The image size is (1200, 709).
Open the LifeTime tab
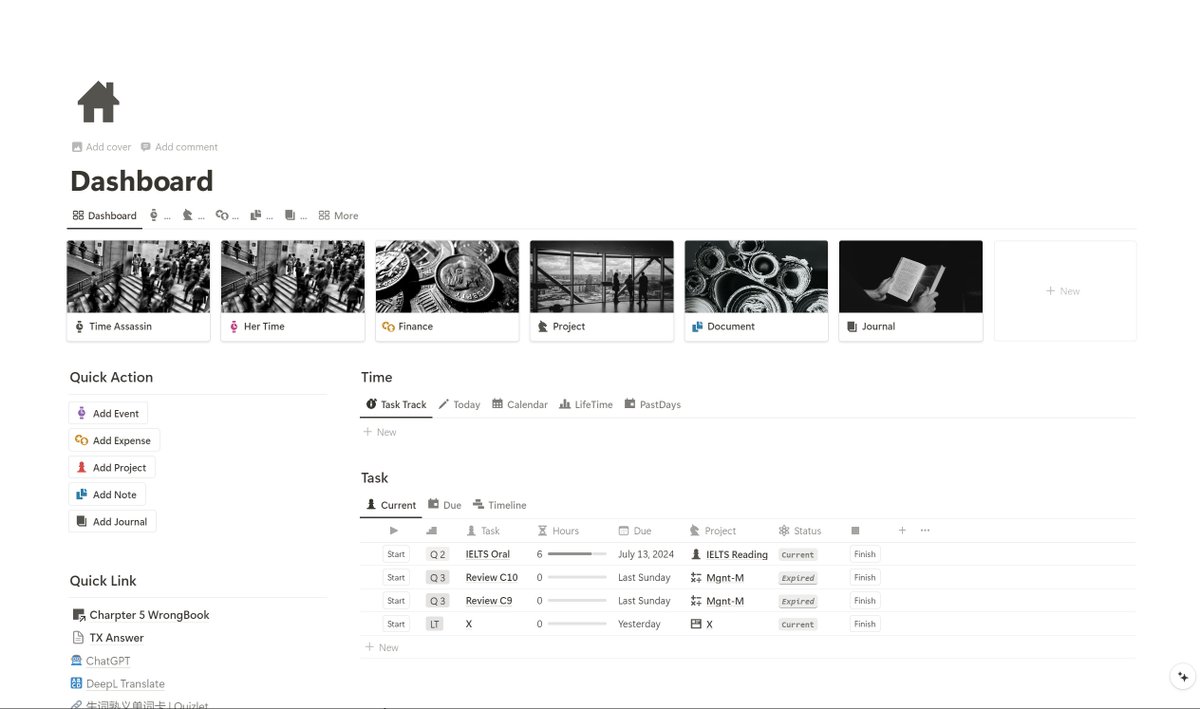pos(586,404)
